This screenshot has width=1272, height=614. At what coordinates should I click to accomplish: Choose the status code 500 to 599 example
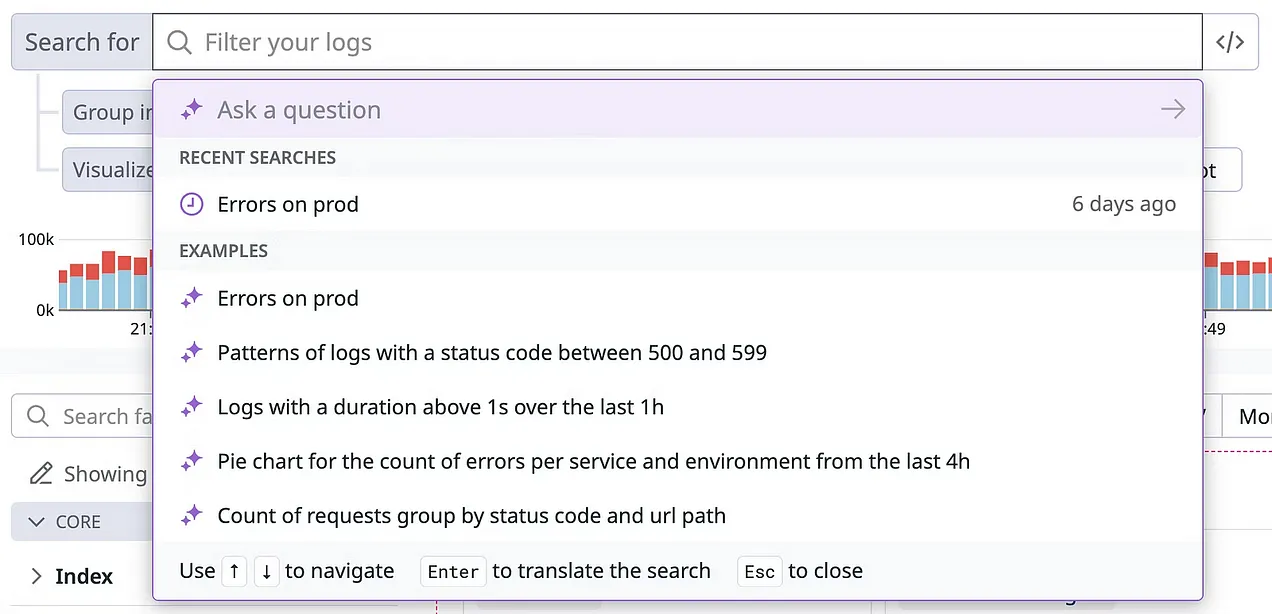[492, 352]
